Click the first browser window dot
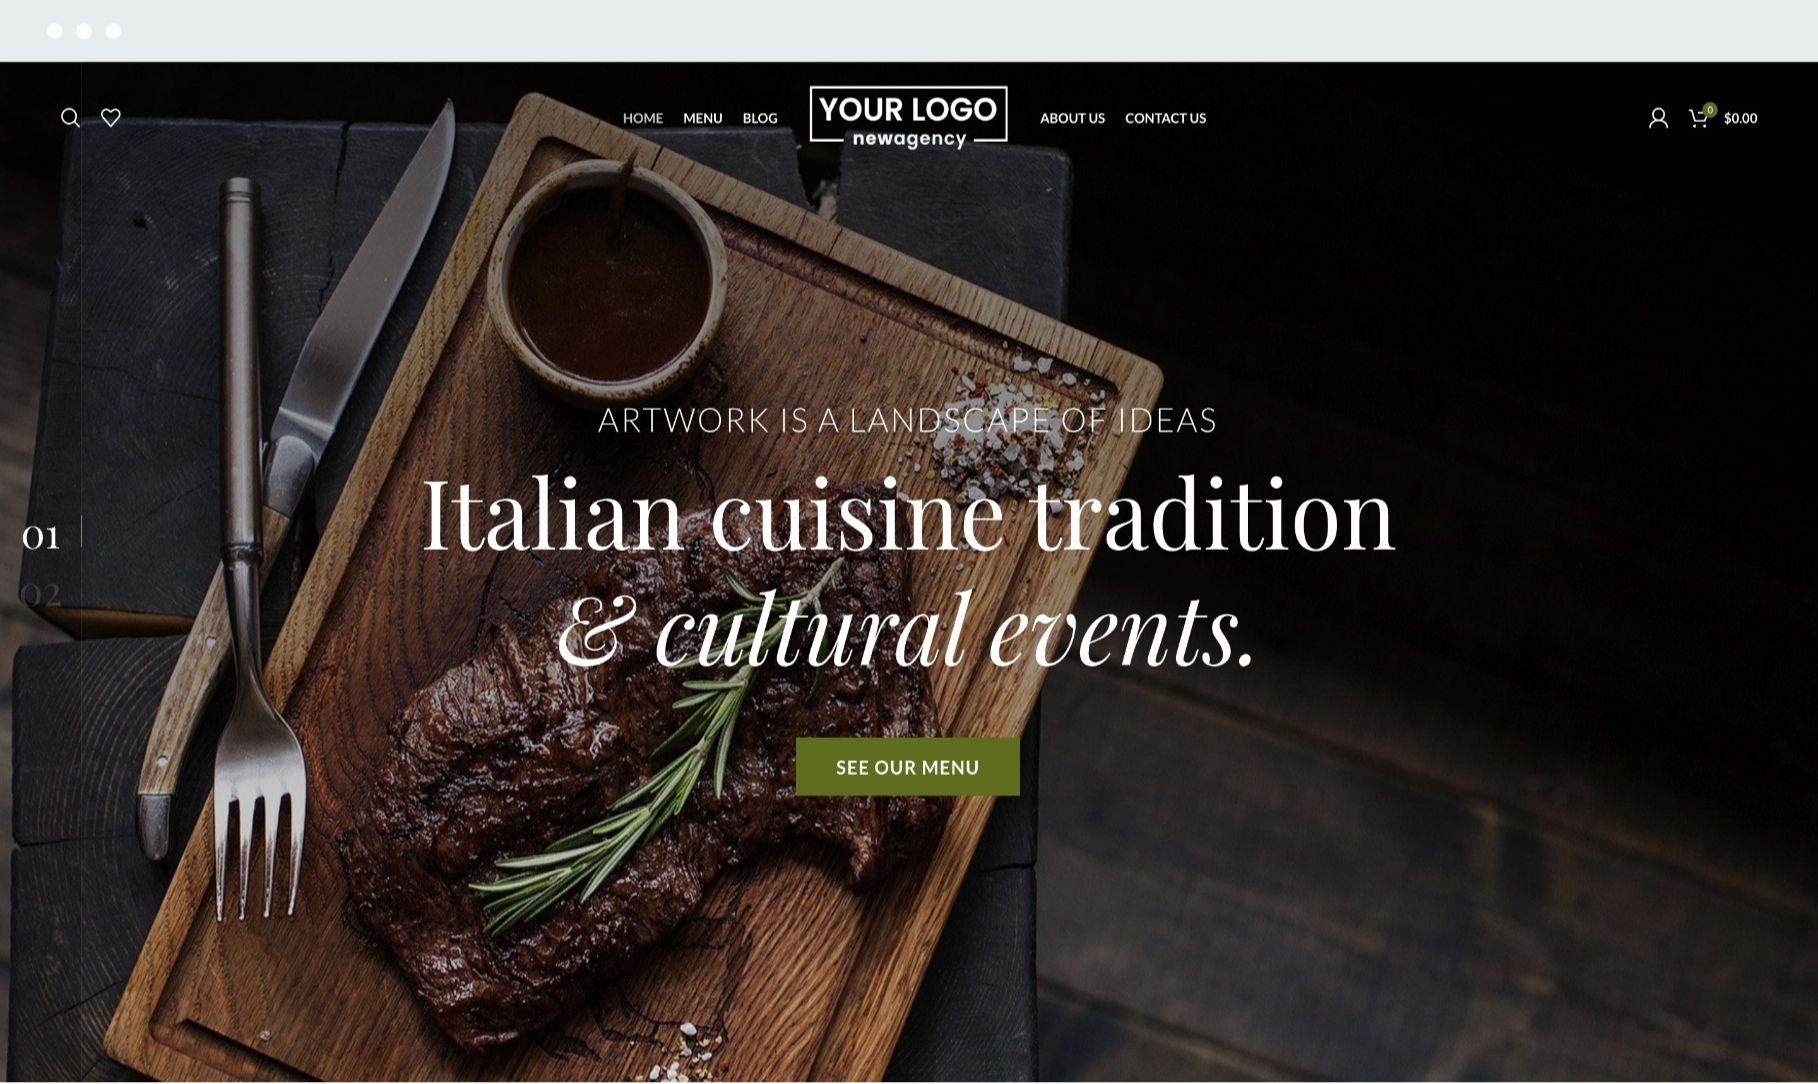Screen dimensions: 1818x1084 [x=55, y=31]
